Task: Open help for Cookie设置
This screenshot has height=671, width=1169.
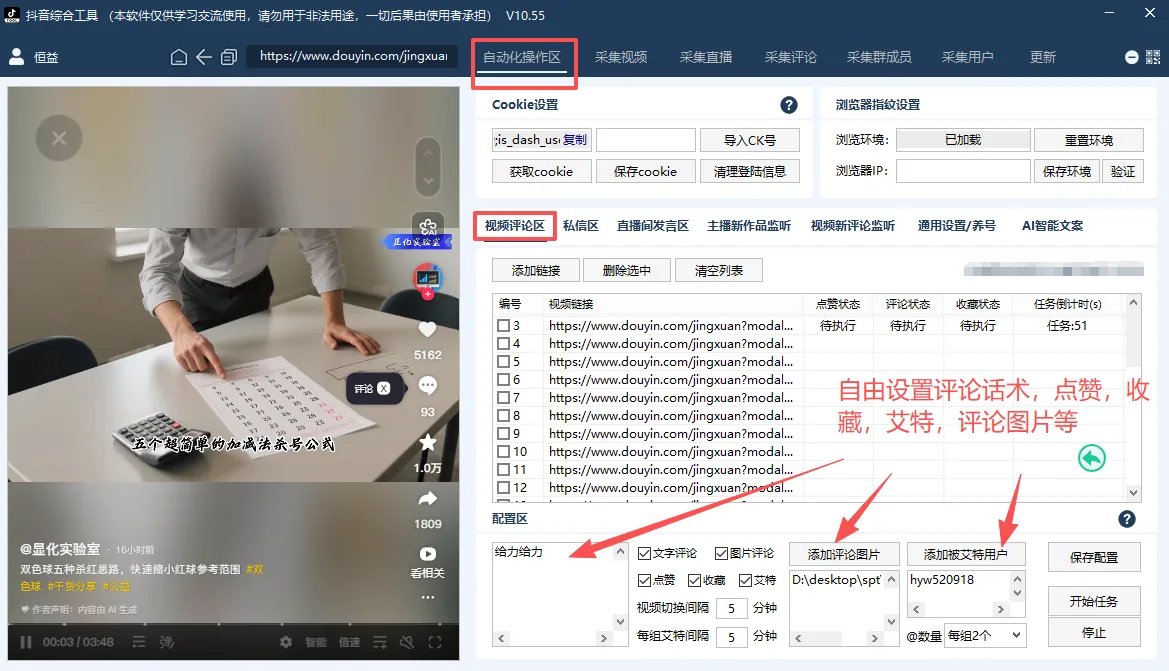Action: click(789, 105)
